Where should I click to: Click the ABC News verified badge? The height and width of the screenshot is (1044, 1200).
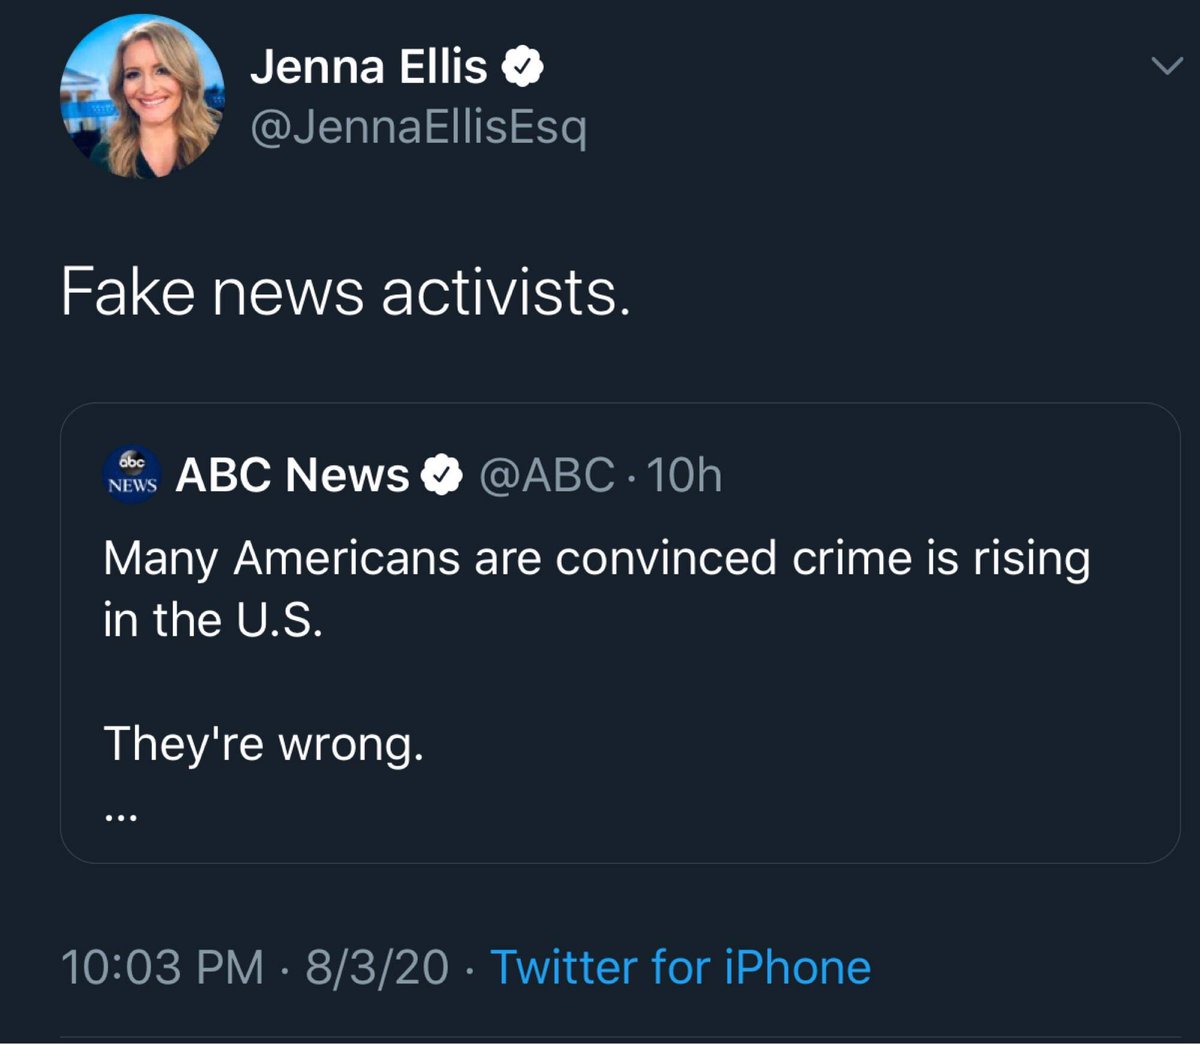click(x=441, y=475)
